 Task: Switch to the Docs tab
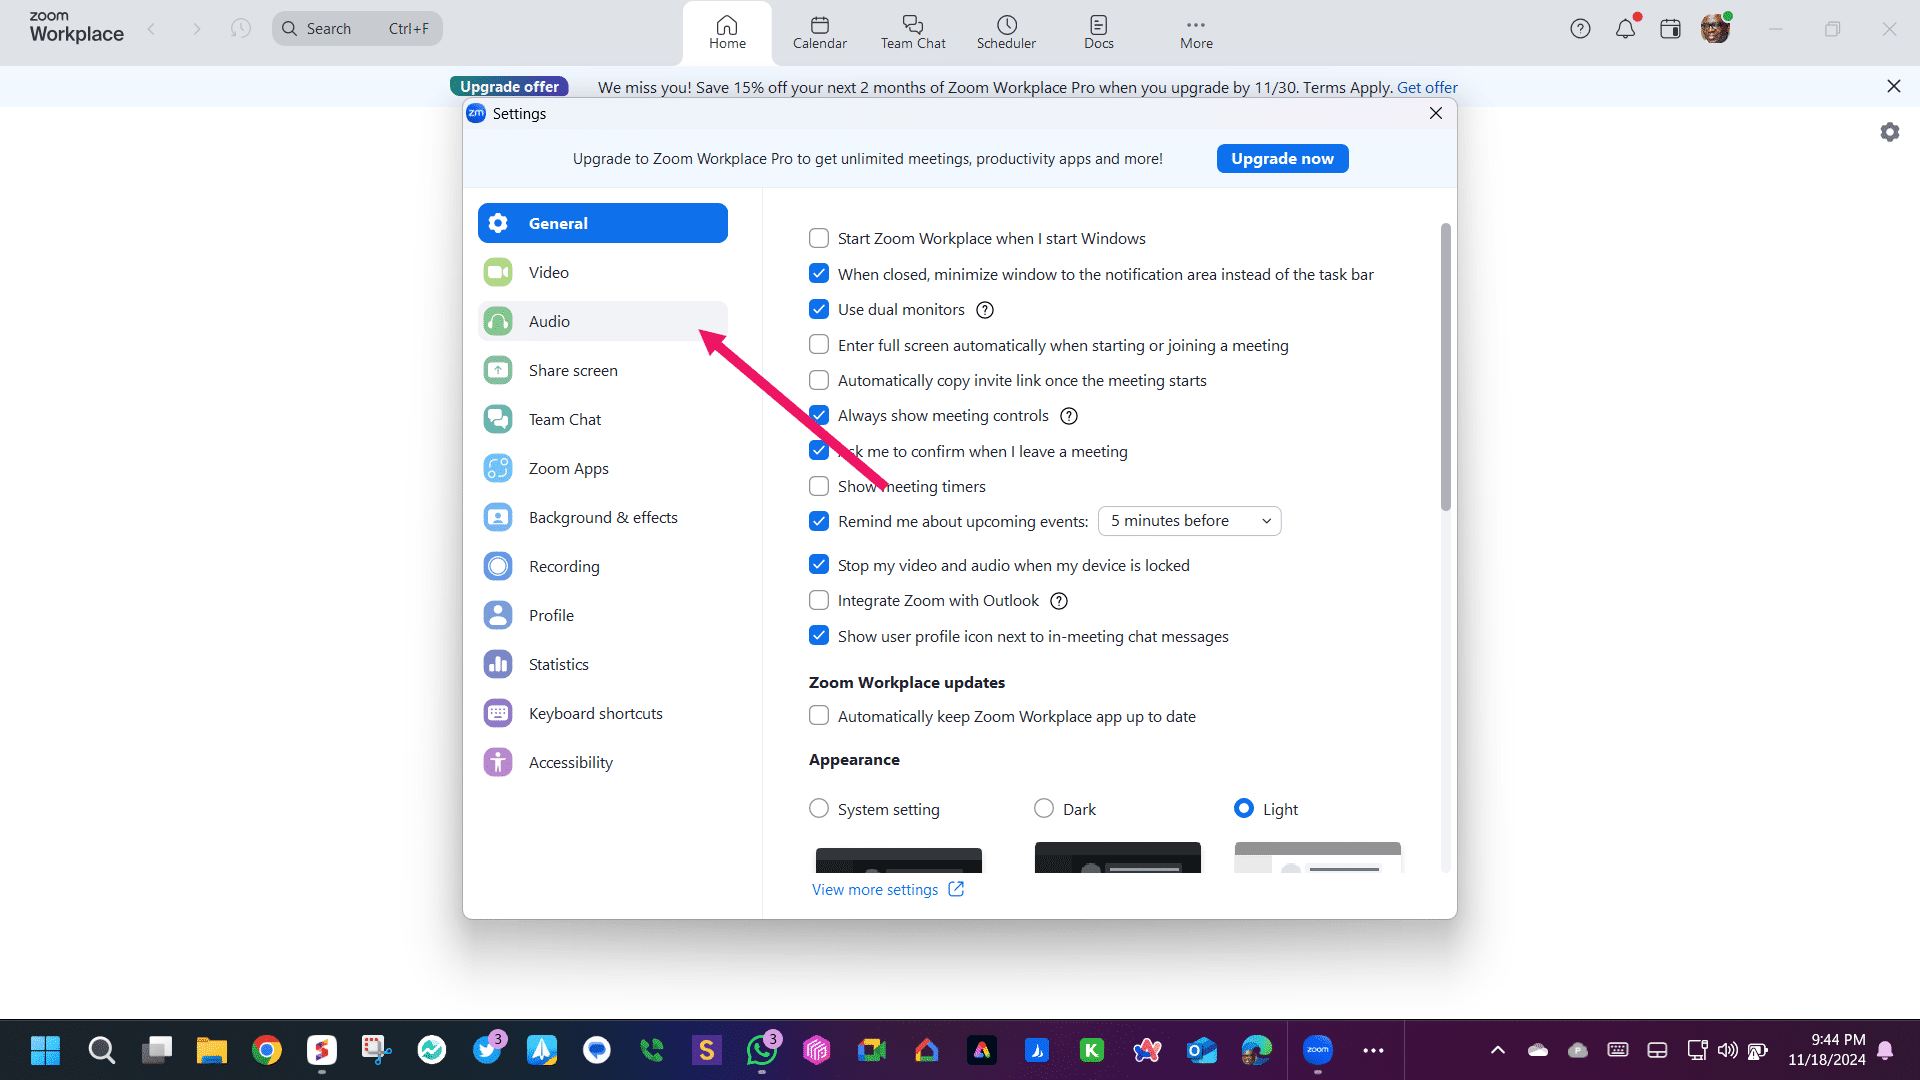coord(1098,33)
